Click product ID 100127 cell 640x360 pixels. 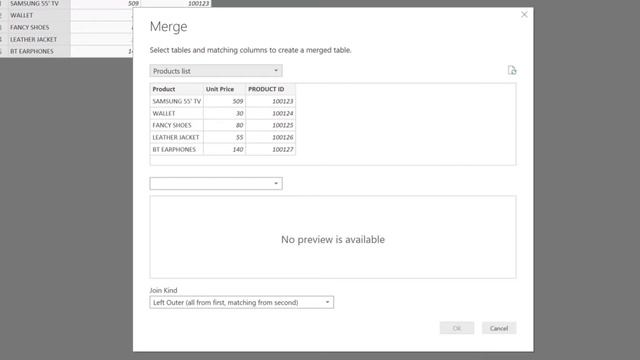[x=271, y=149]
